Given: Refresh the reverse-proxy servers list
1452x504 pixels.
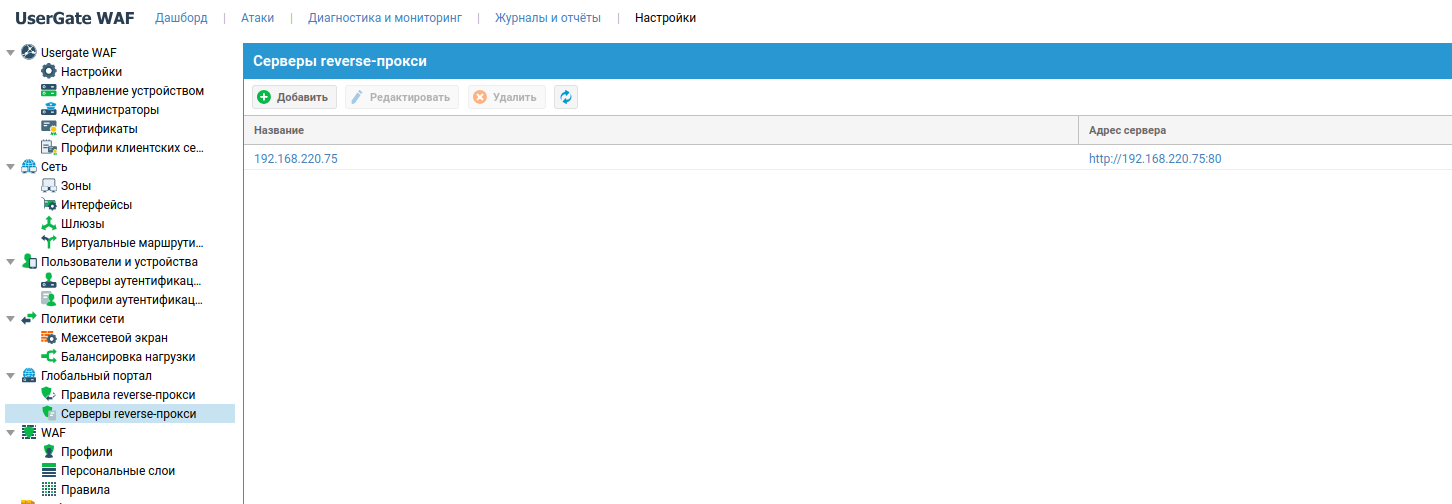Looking at the screenshot, I should pos(566,97).
